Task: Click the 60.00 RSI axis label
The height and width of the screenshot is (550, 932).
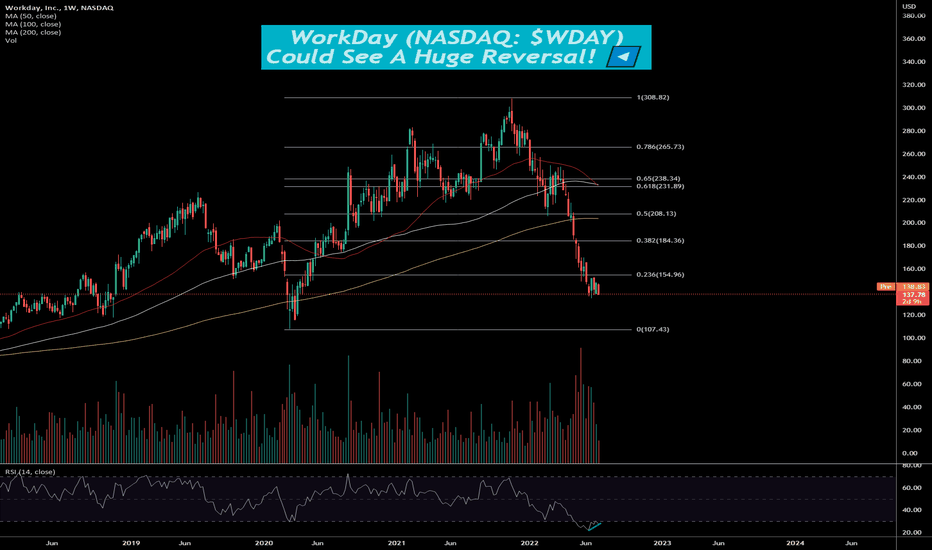Action: pos(912,488)
